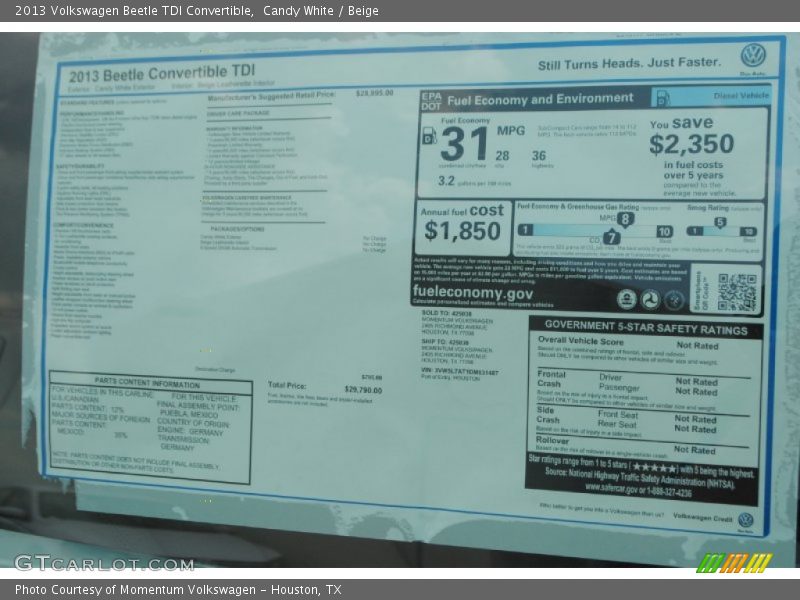800x600 pixels.
Task: Click the third agency seal beside the QR code
Action: pos(673,299)
